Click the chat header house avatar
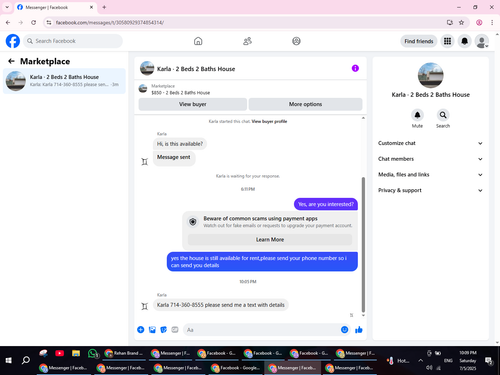Image resolution: width=500 pixels, height=375 pixels. click(147, 68)
